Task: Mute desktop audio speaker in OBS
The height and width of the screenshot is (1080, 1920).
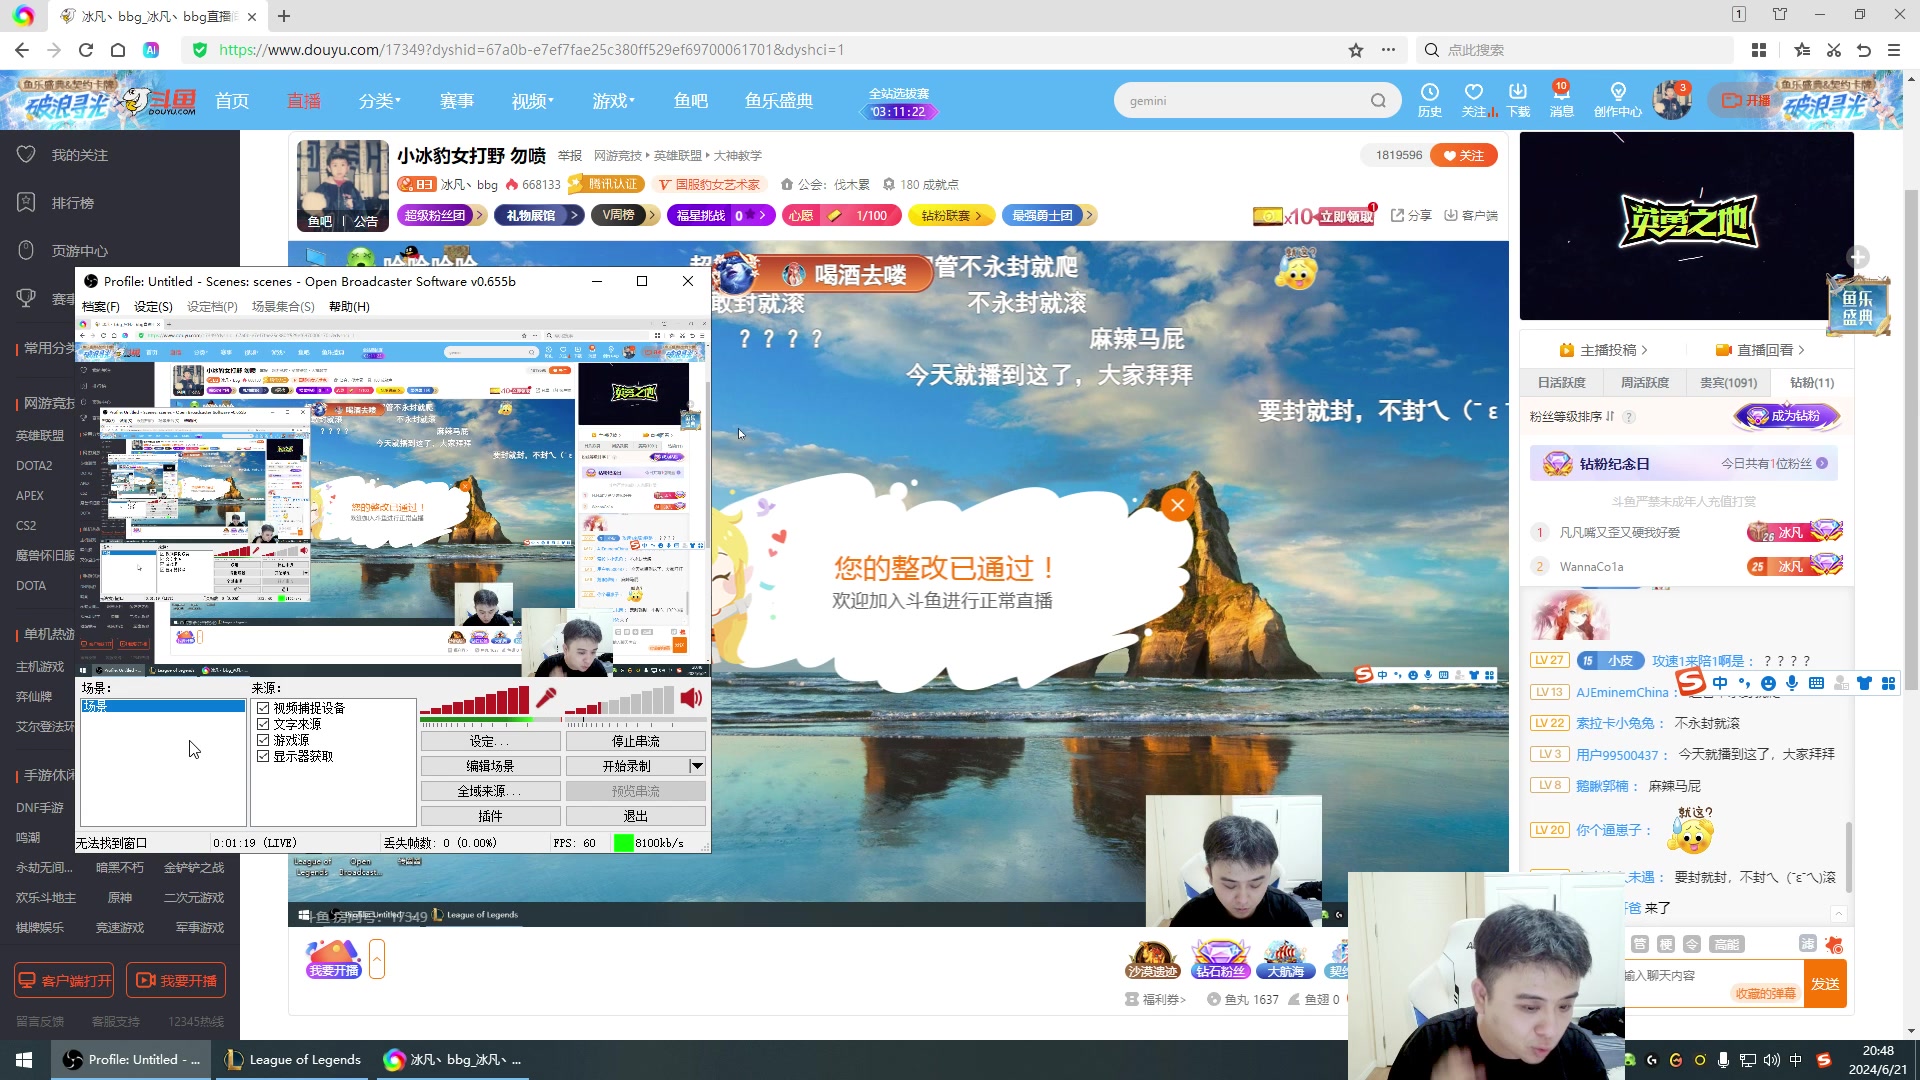Action: [691, 698]
